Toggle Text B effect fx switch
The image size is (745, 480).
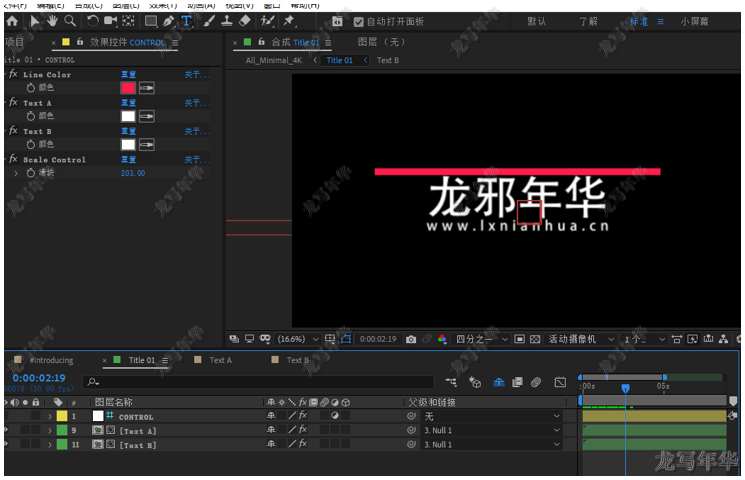click(x=13, y=131)
